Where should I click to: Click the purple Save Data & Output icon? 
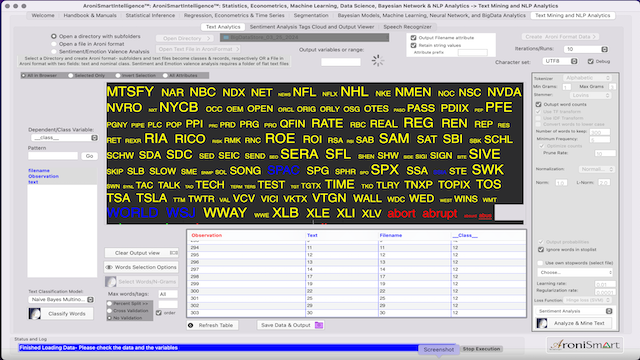(319, 325)
